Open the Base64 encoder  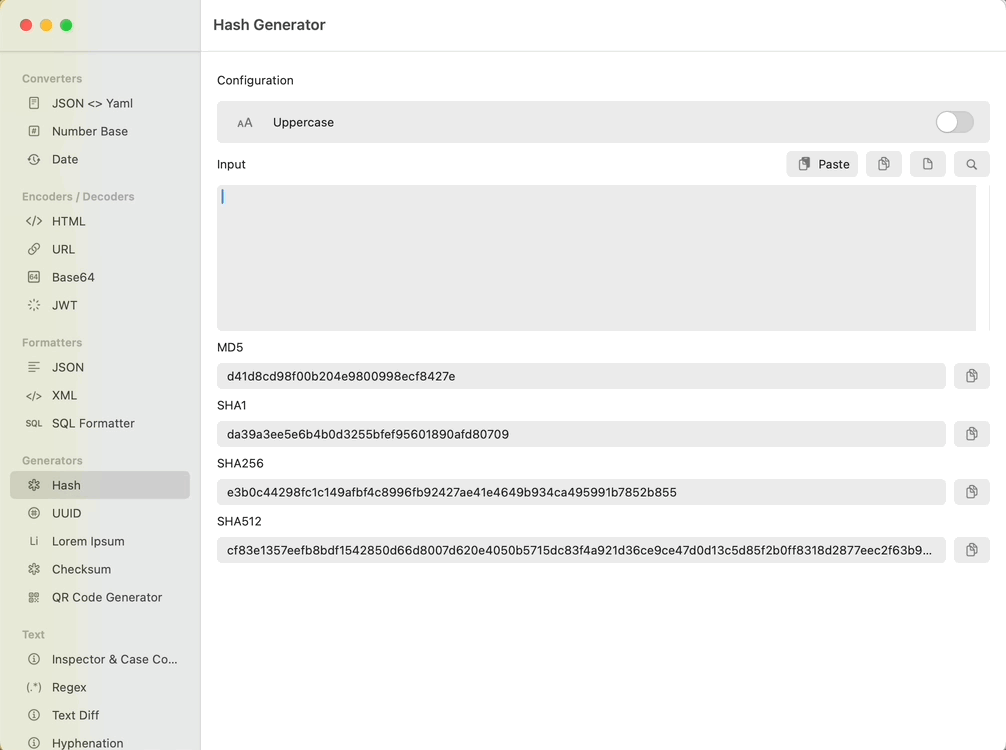click(x=99, y=277)
